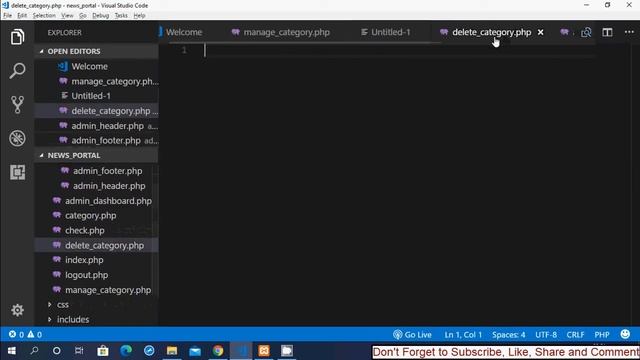Open the Manage settings gear
This screenshot has height=360, width=640.
17,310
